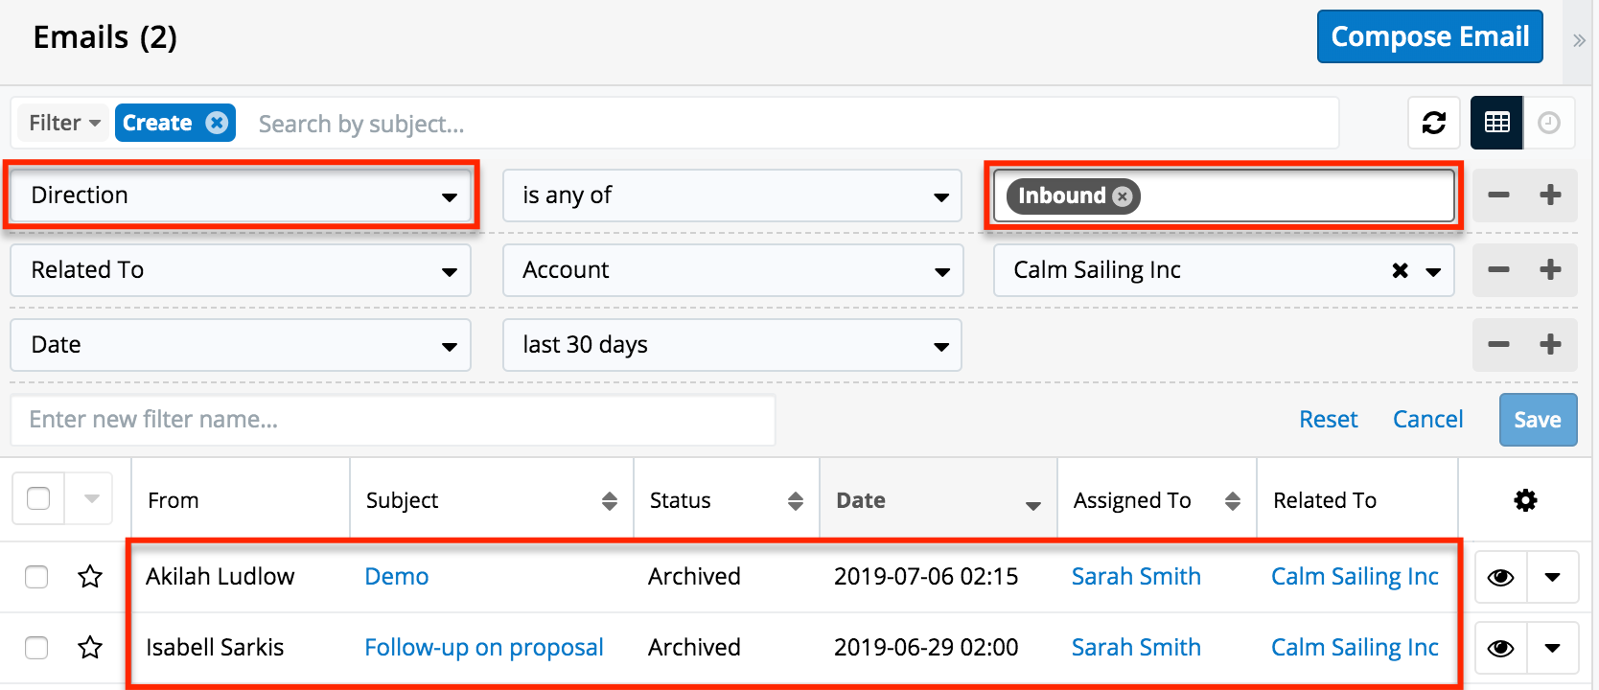
Task: Sort emails by Status column
Action: pyautogui.click(x=795, y=501)
